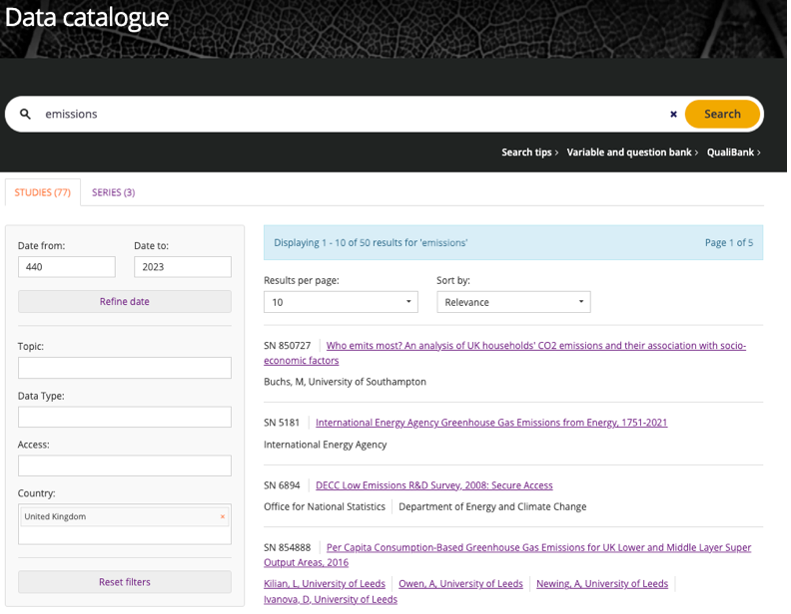Screen dimensions: 791x614
Task: Focus the Data Type filter field
Action: (x=125, y=417)
